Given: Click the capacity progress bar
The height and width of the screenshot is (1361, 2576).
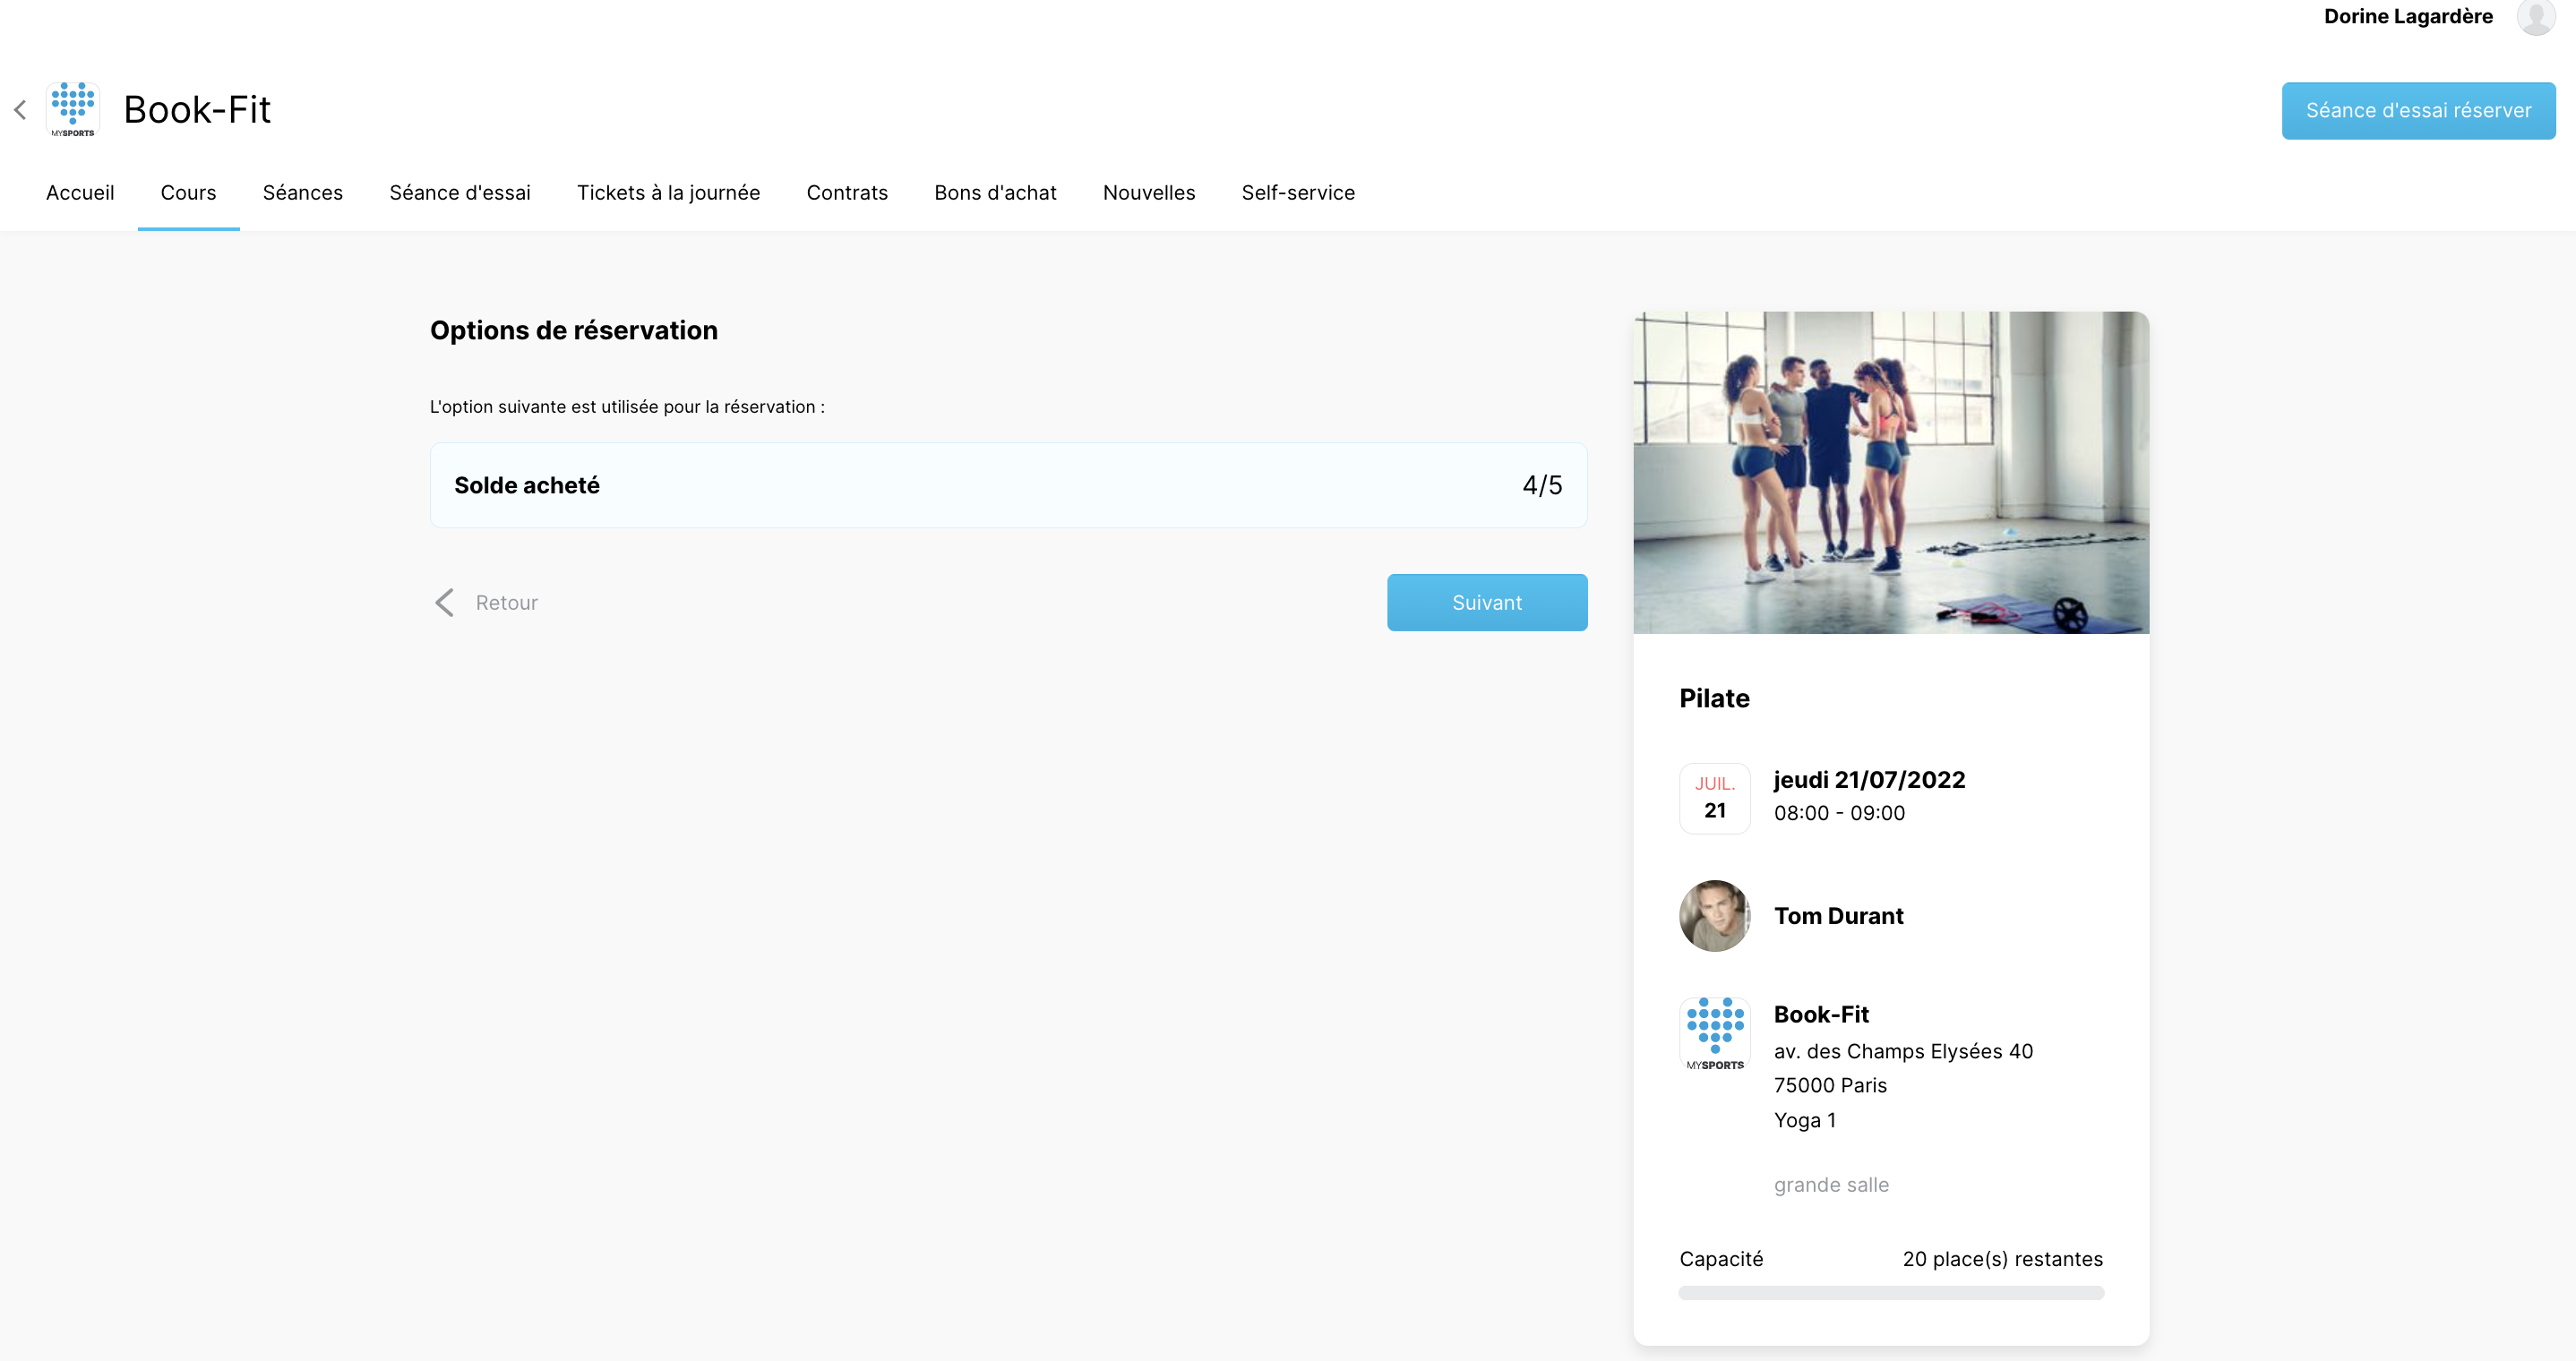Looking at the screenshot, I should 1891,1293.
